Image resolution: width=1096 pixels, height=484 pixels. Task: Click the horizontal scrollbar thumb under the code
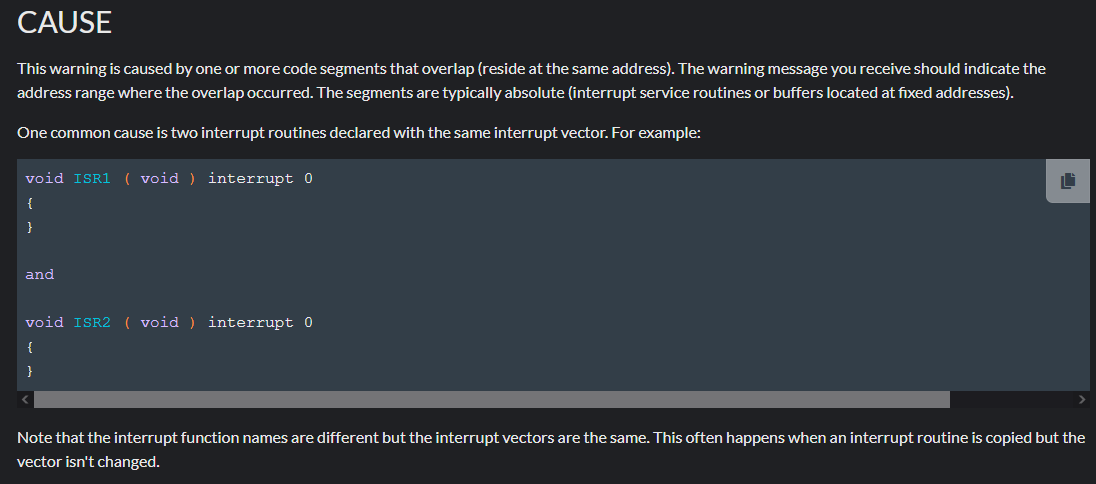click(491, 399)
